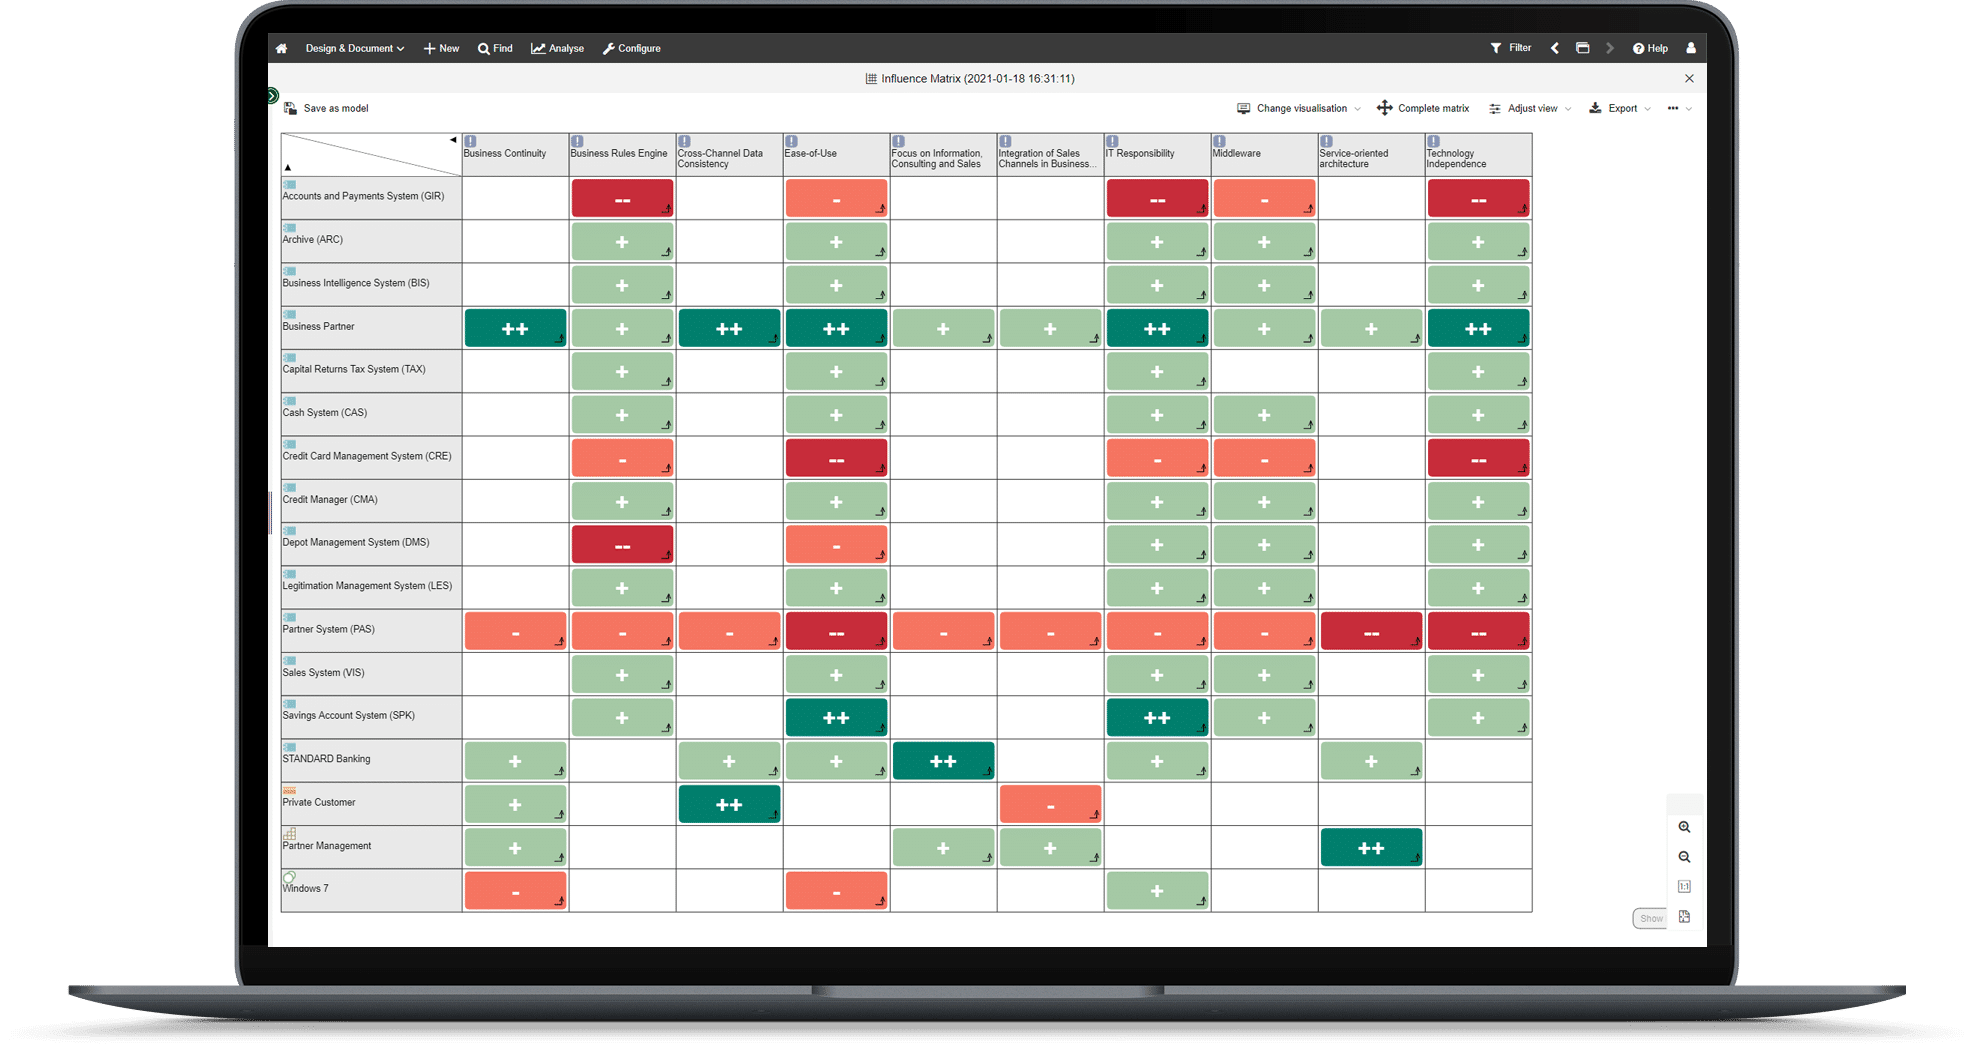This screenshot has width=1976, height=1044.
Task: Zoom in with the magnifier plus icon
Action: pos(1684,827)
